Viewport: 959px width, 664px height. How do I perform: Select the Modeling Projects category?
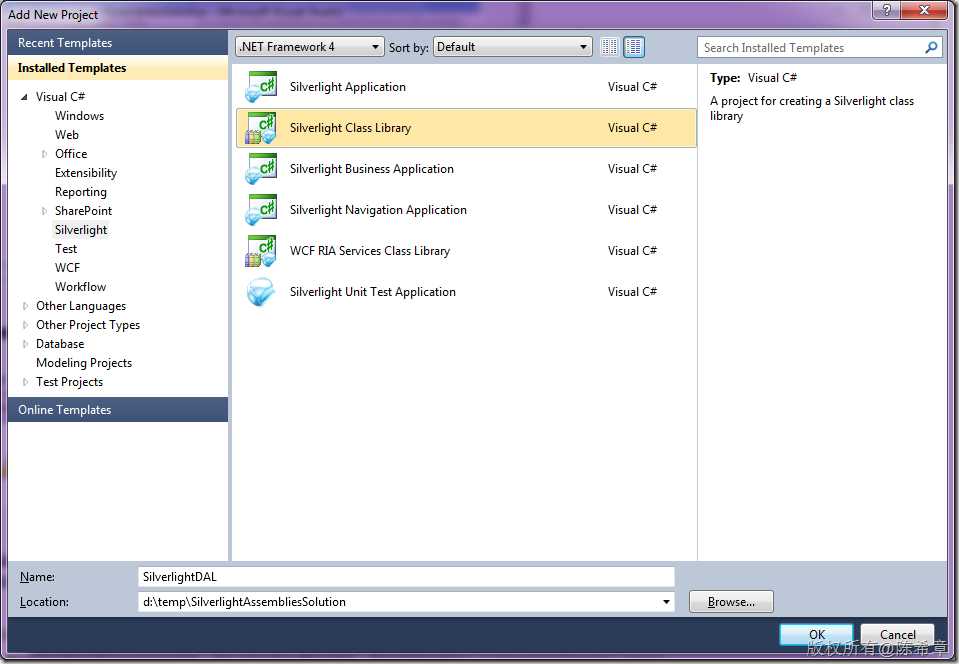pyautogui.click(x=84, y=363)
